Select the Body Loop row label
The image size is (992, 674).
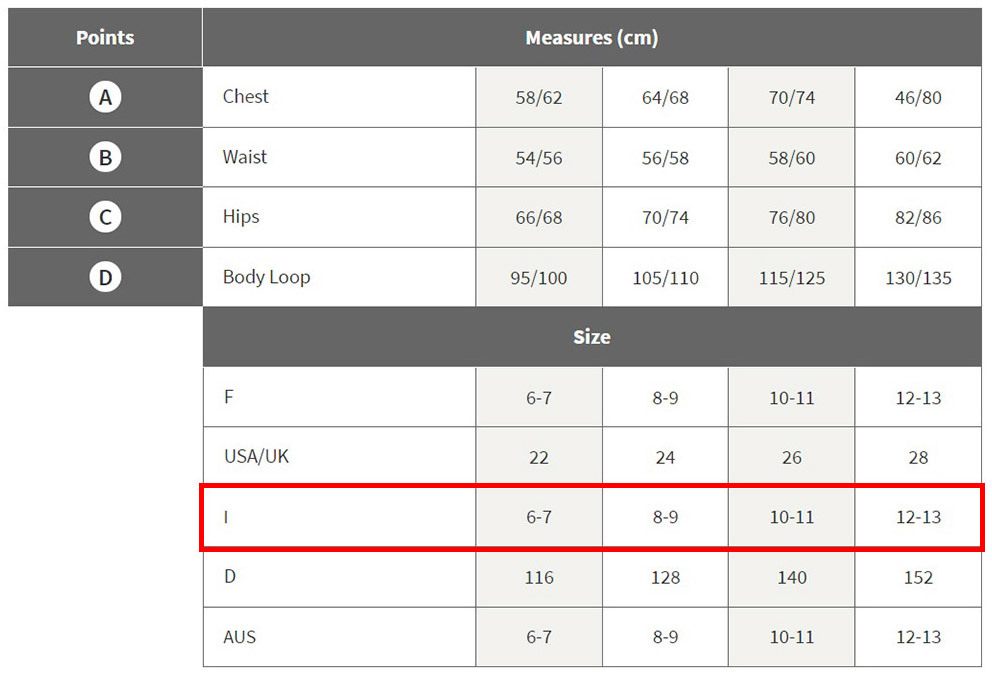point(266,277)
